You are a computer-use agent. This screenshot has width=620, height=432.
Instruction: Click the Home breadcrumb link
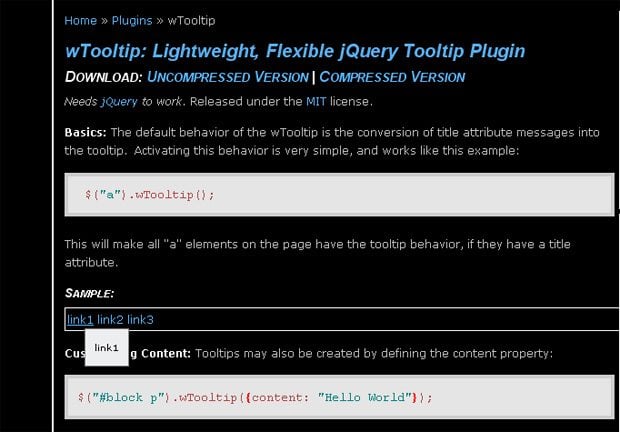80,20
